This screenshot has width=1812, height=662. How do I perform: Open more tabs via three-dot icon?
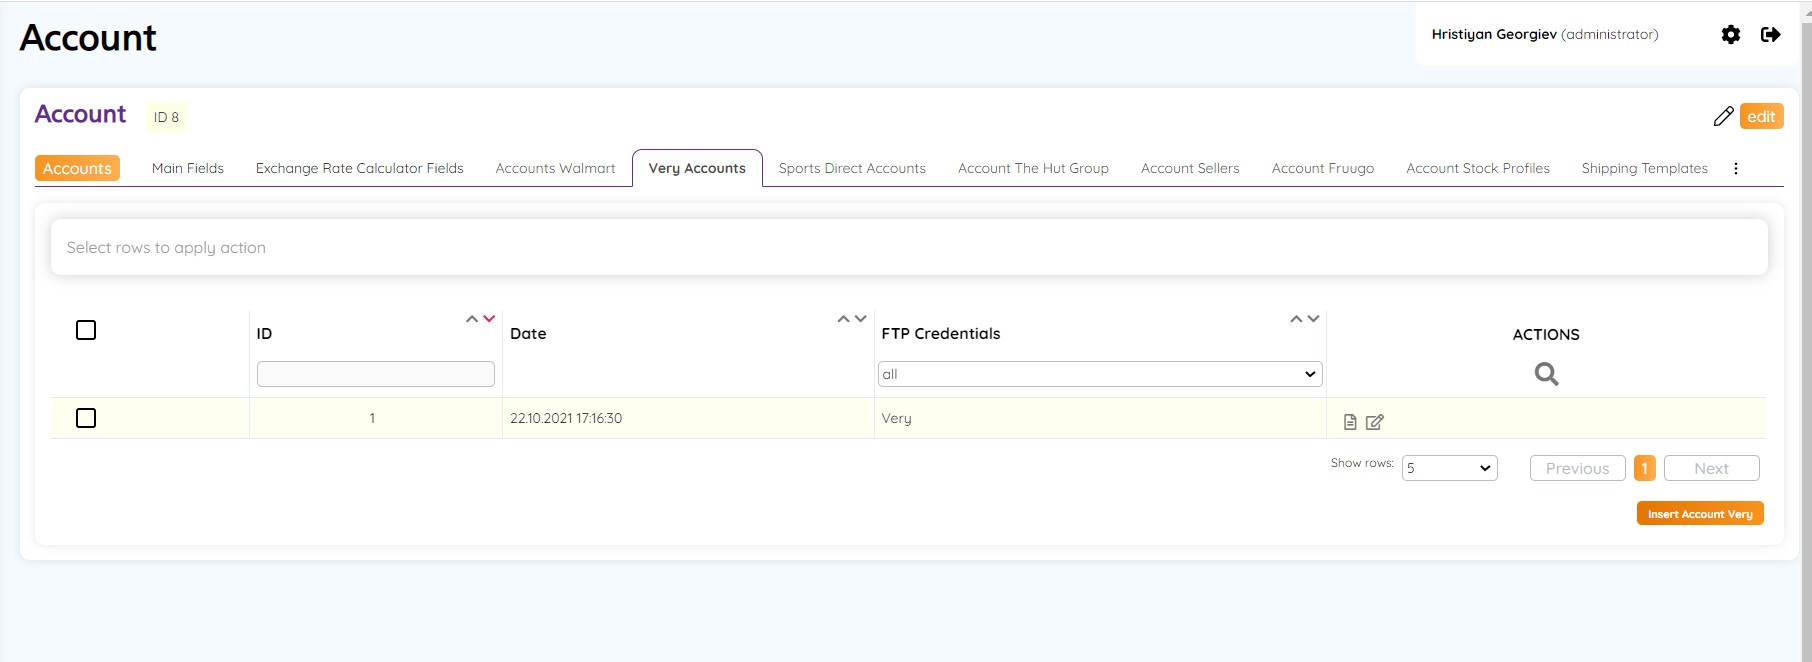(1736, 168)
